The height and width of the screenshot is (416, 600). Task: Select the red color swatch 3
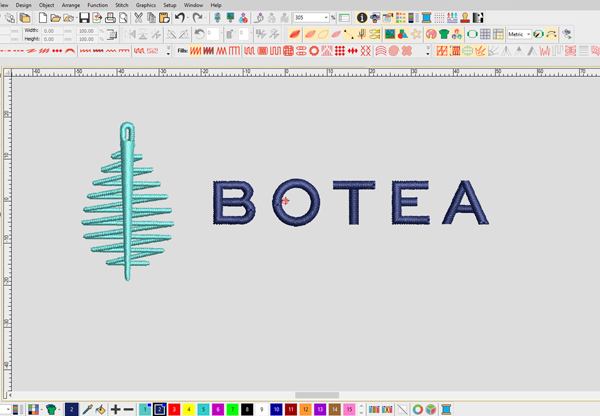tap(174, 409)
